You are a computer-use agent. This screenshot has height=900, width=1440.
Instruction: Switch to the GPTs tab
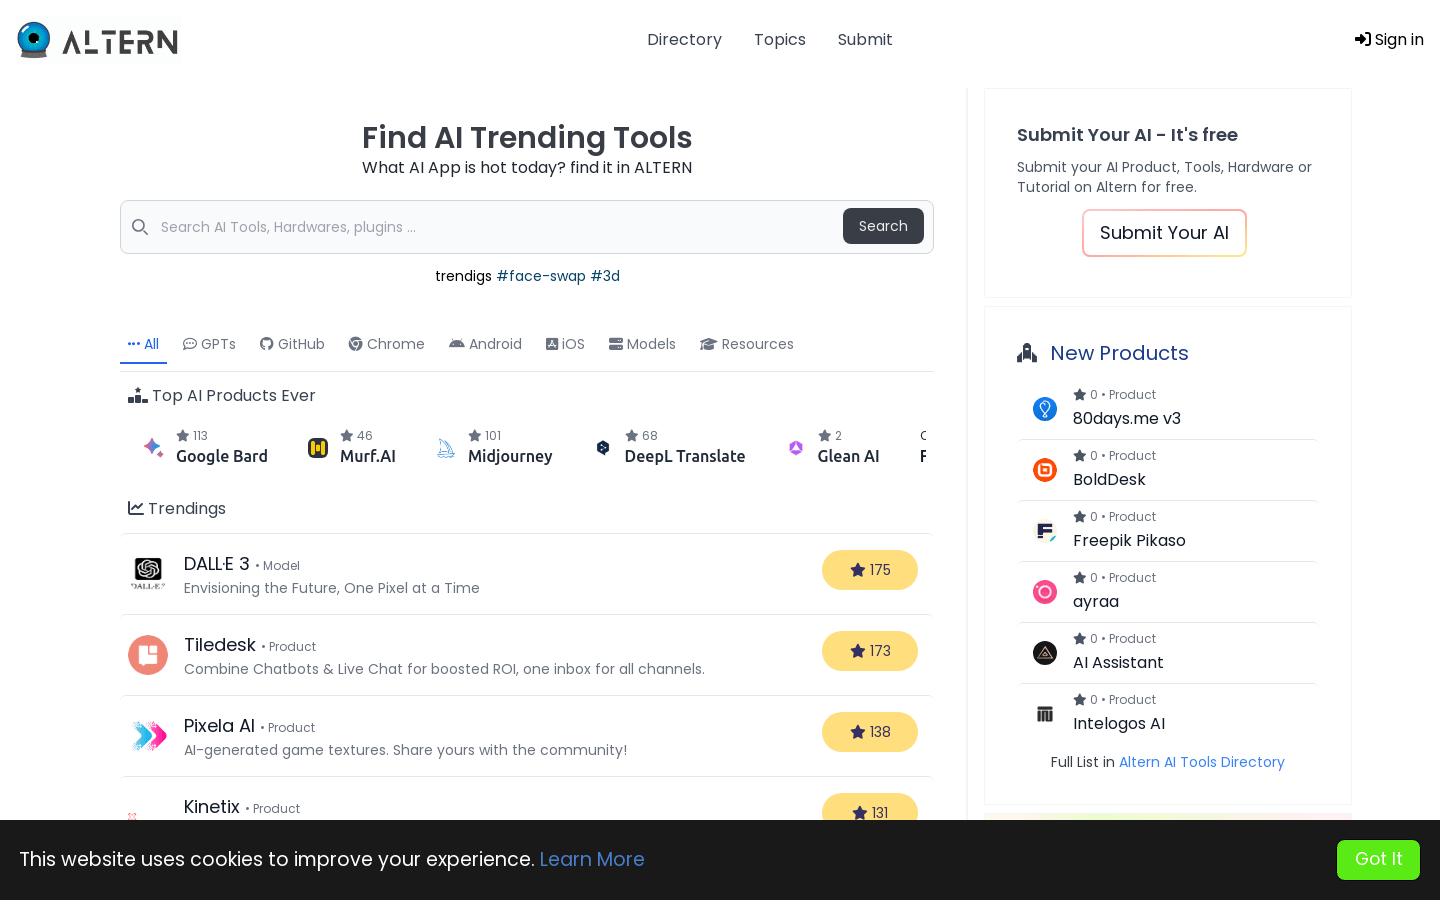pos(209,344)
